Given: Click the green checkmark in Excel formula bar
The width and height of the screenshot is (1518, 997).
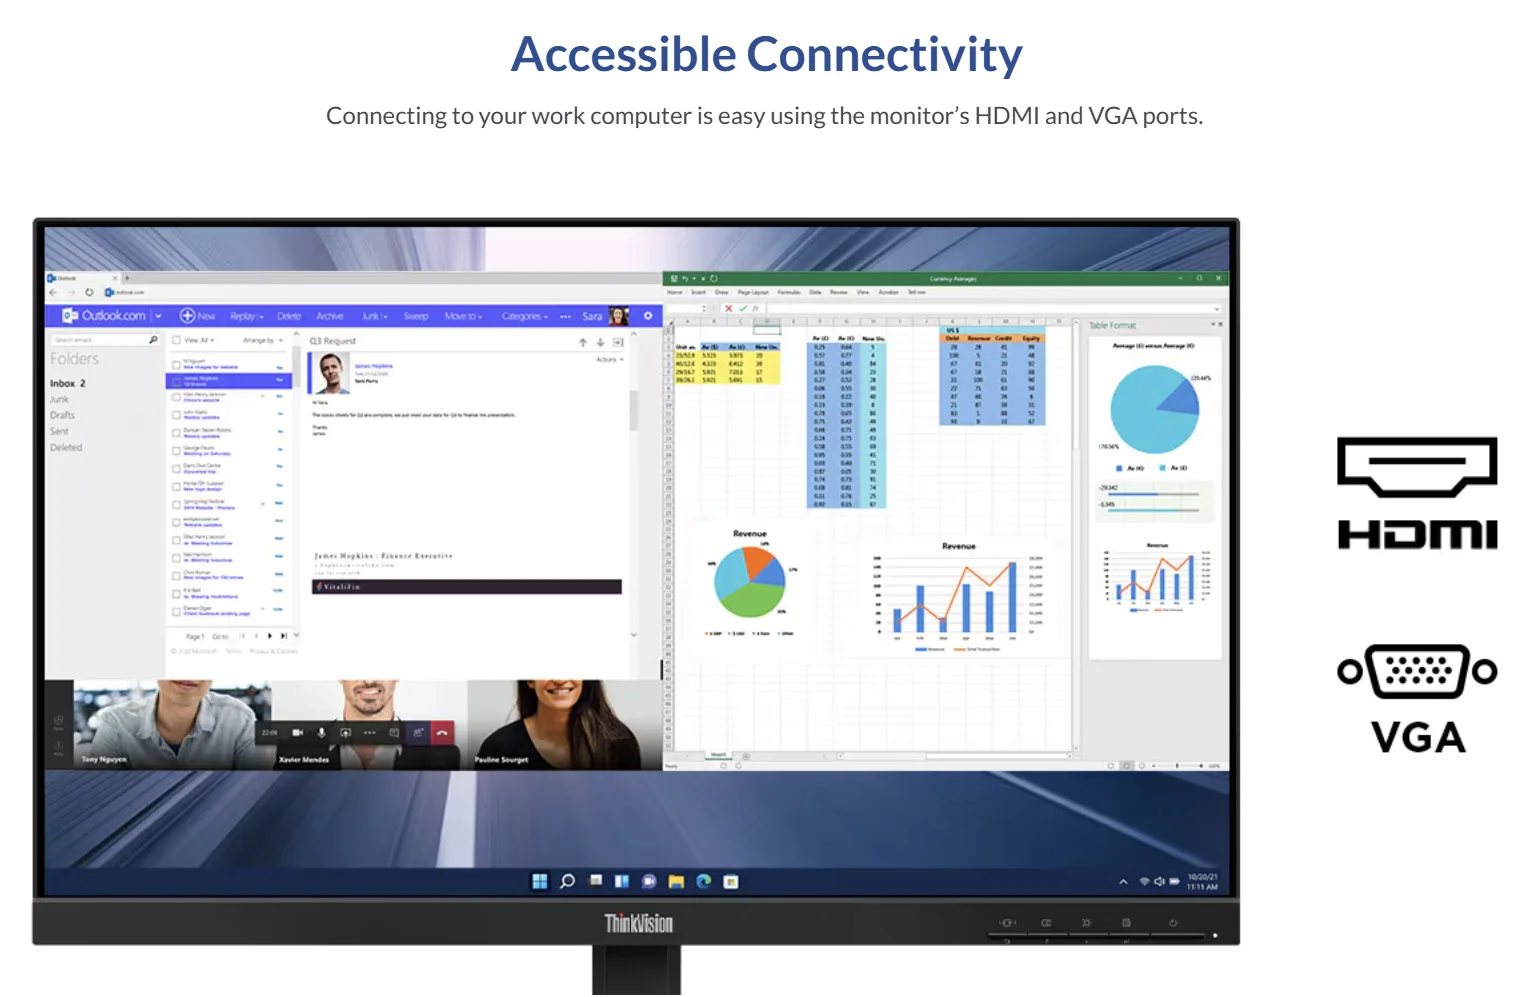Looking at the screenshot, I should click(743, 308).
